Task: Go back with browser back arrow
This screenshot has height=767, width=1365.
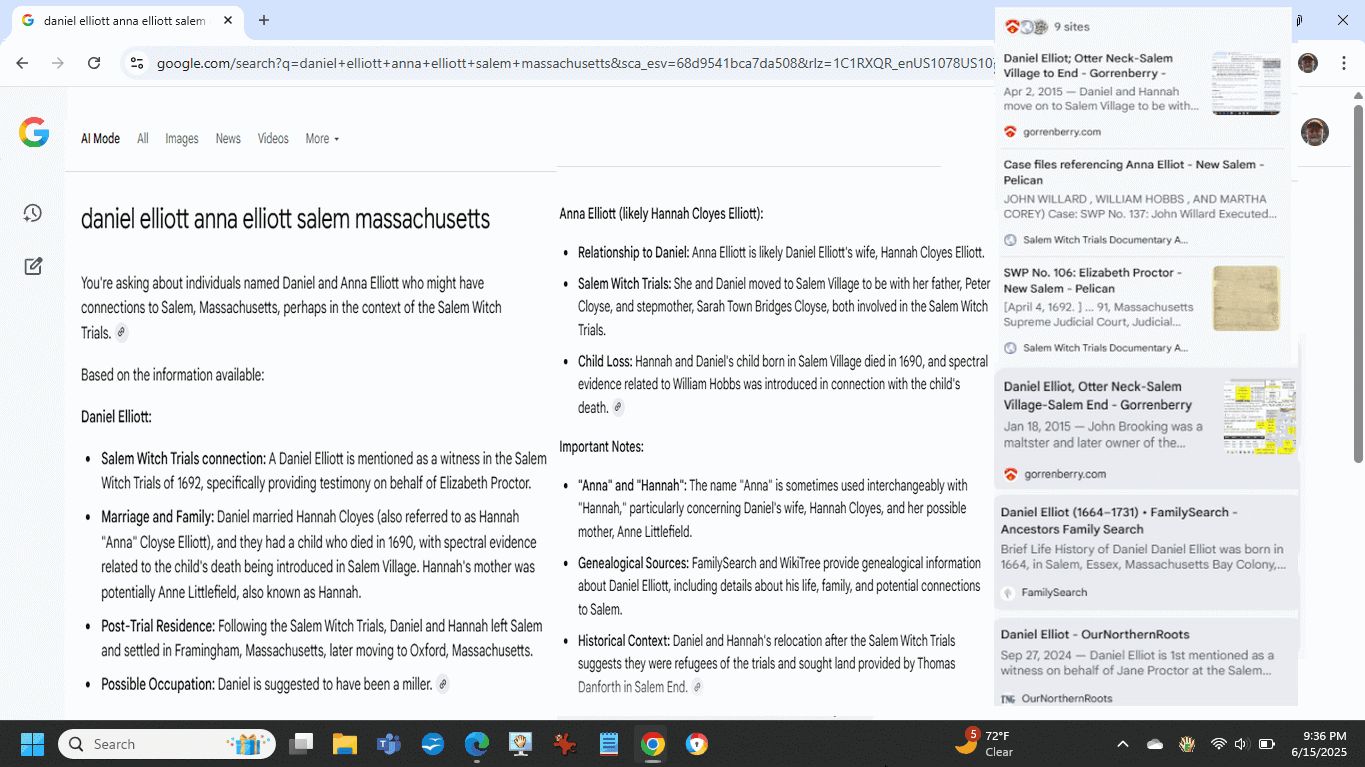Action: (22, 63)
